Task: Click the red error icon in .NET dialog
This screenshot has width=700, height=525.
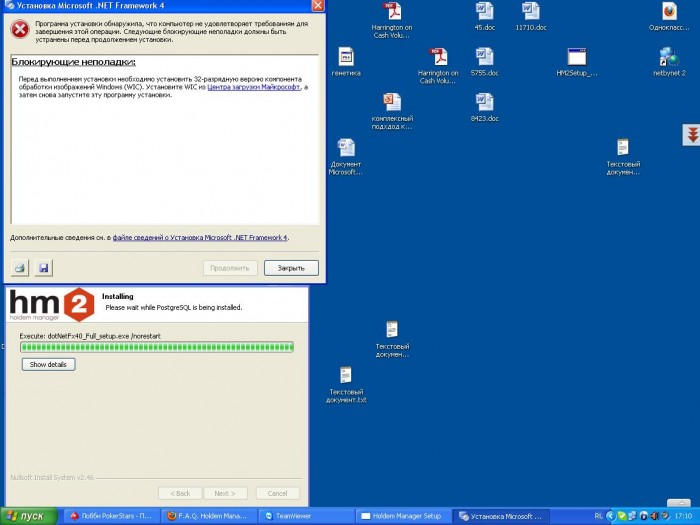Action: pos(20,30)
